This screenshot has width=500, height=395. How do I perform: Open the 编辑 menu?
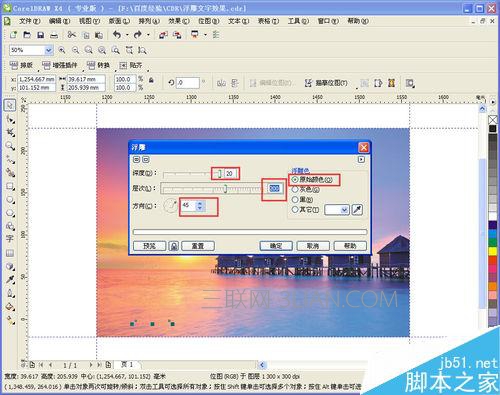click(59, 21)
